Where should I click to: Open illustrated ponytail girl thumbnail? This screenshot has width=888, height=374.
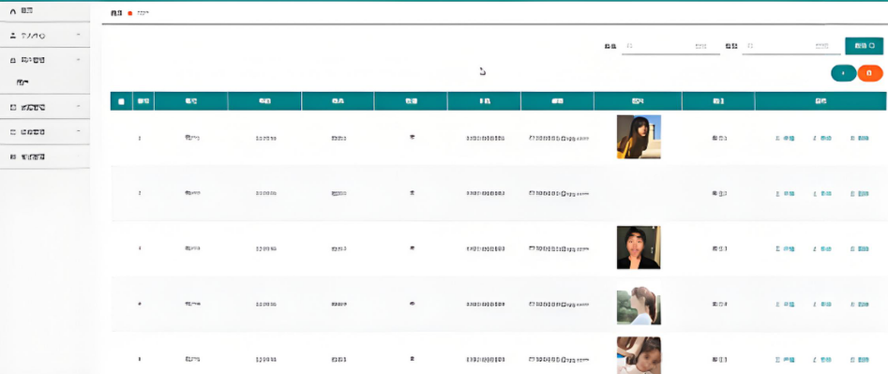pyautogui.click(x=638, y=304)
